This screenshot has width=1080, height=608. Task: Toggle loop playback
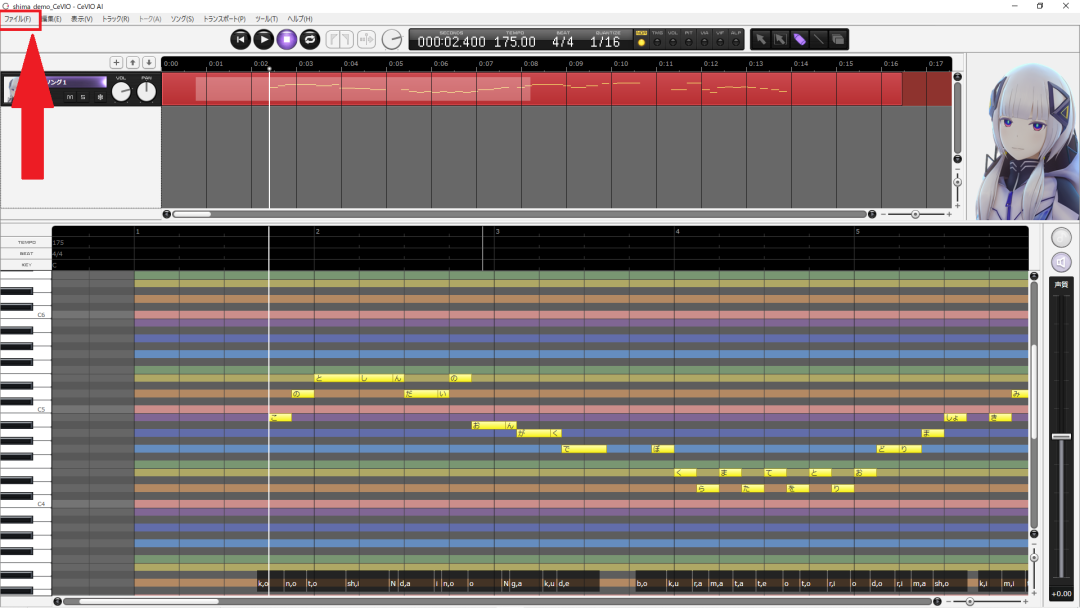[310, 40]
